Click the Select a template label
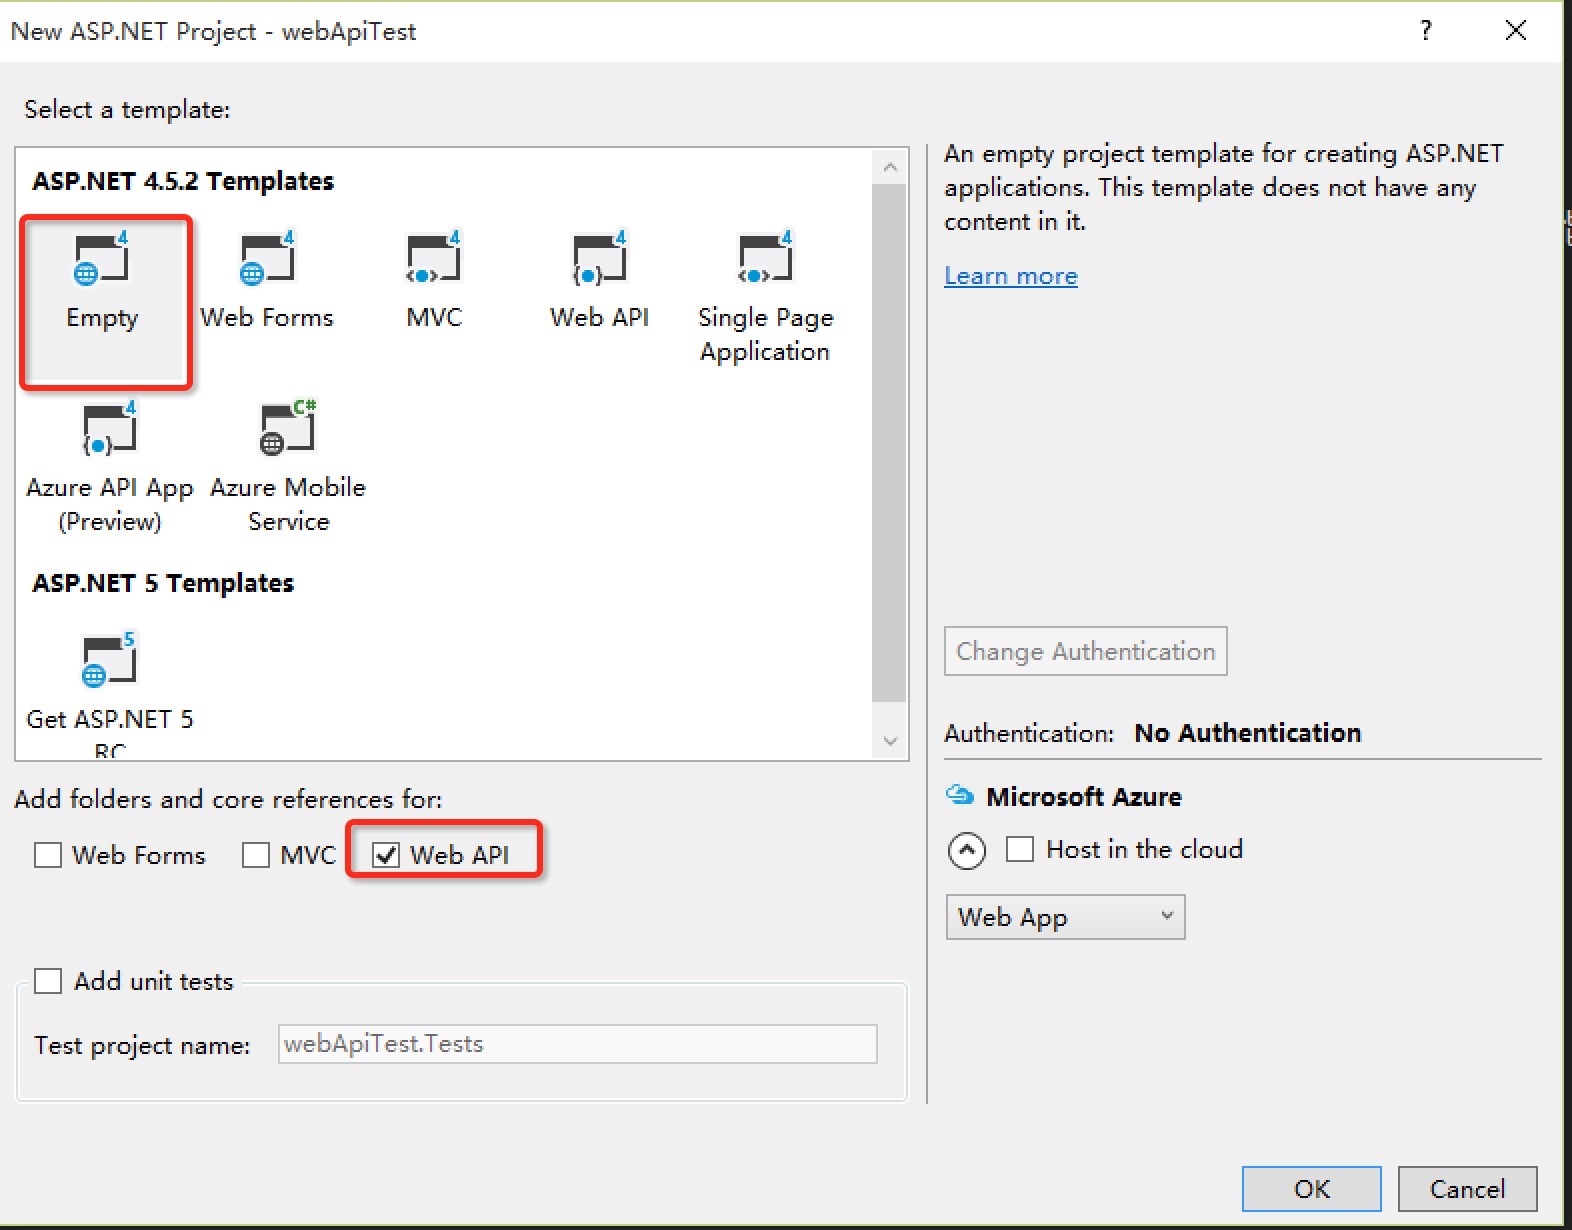The image size is (1572, 1230). point(127,110)
